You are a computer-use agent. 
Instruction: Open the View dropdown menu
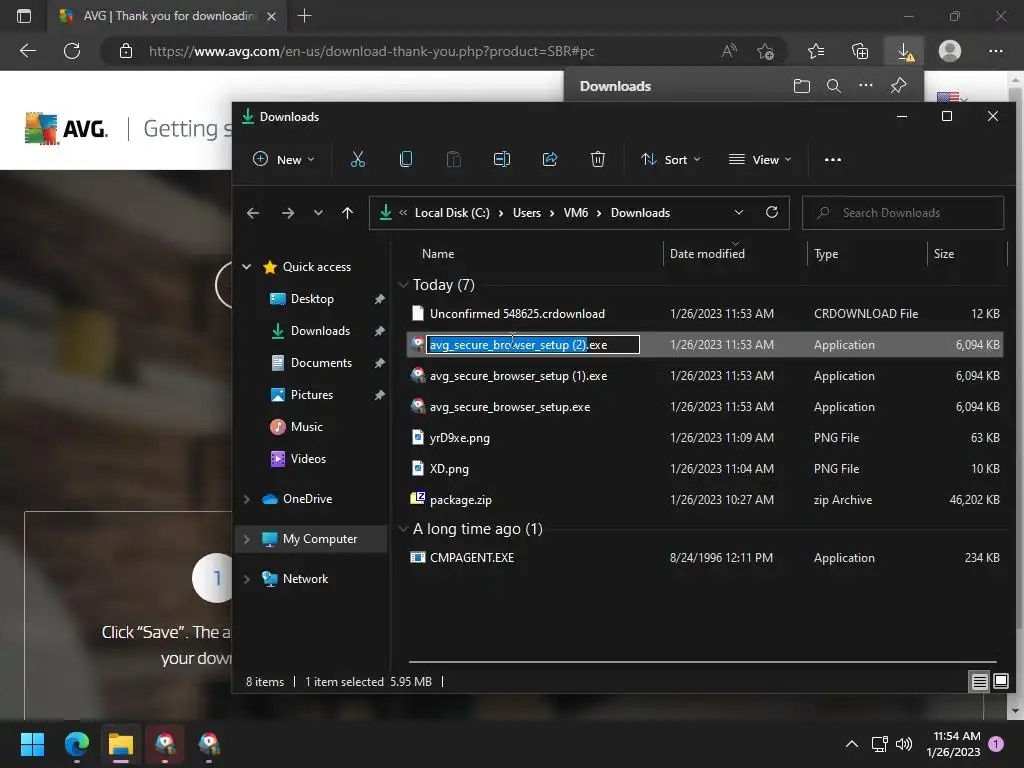760,159
